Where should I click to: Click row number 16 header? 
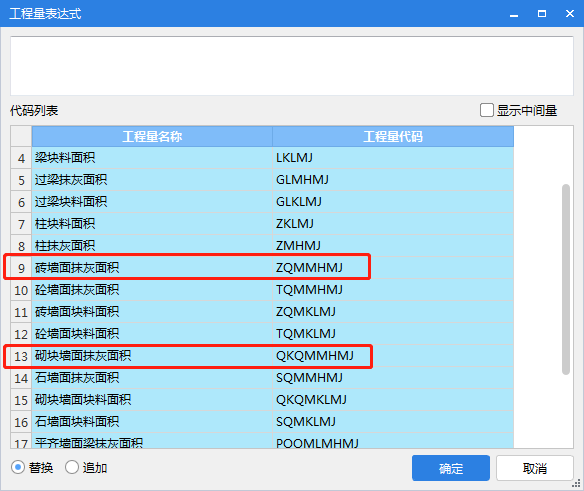tap(21, 422)
